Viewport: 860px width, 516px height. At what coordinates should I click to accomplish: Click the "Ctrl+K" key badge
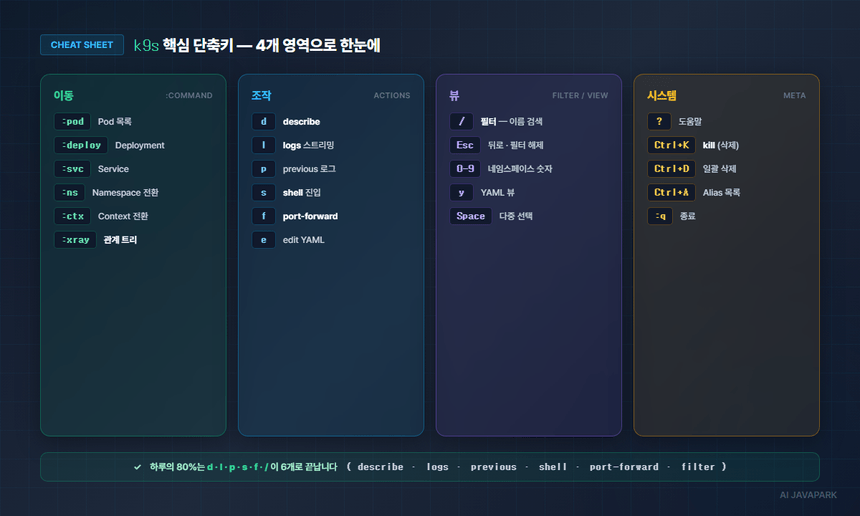click(671, 145)
